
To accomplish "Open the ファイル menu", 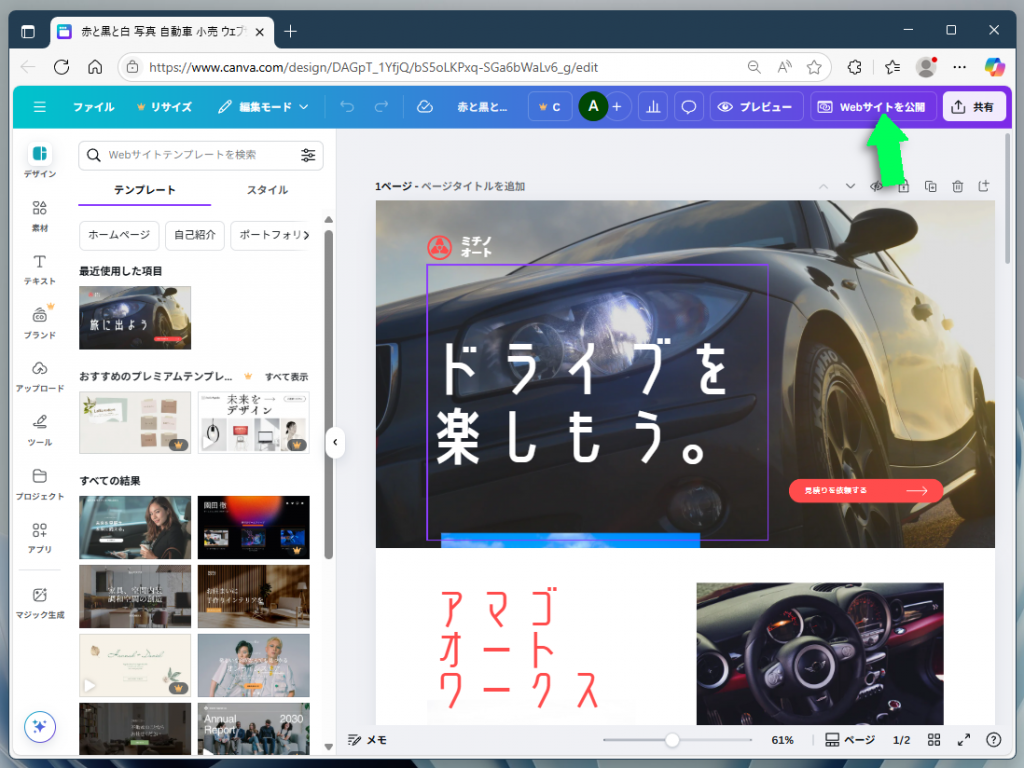I will point(93,106).
